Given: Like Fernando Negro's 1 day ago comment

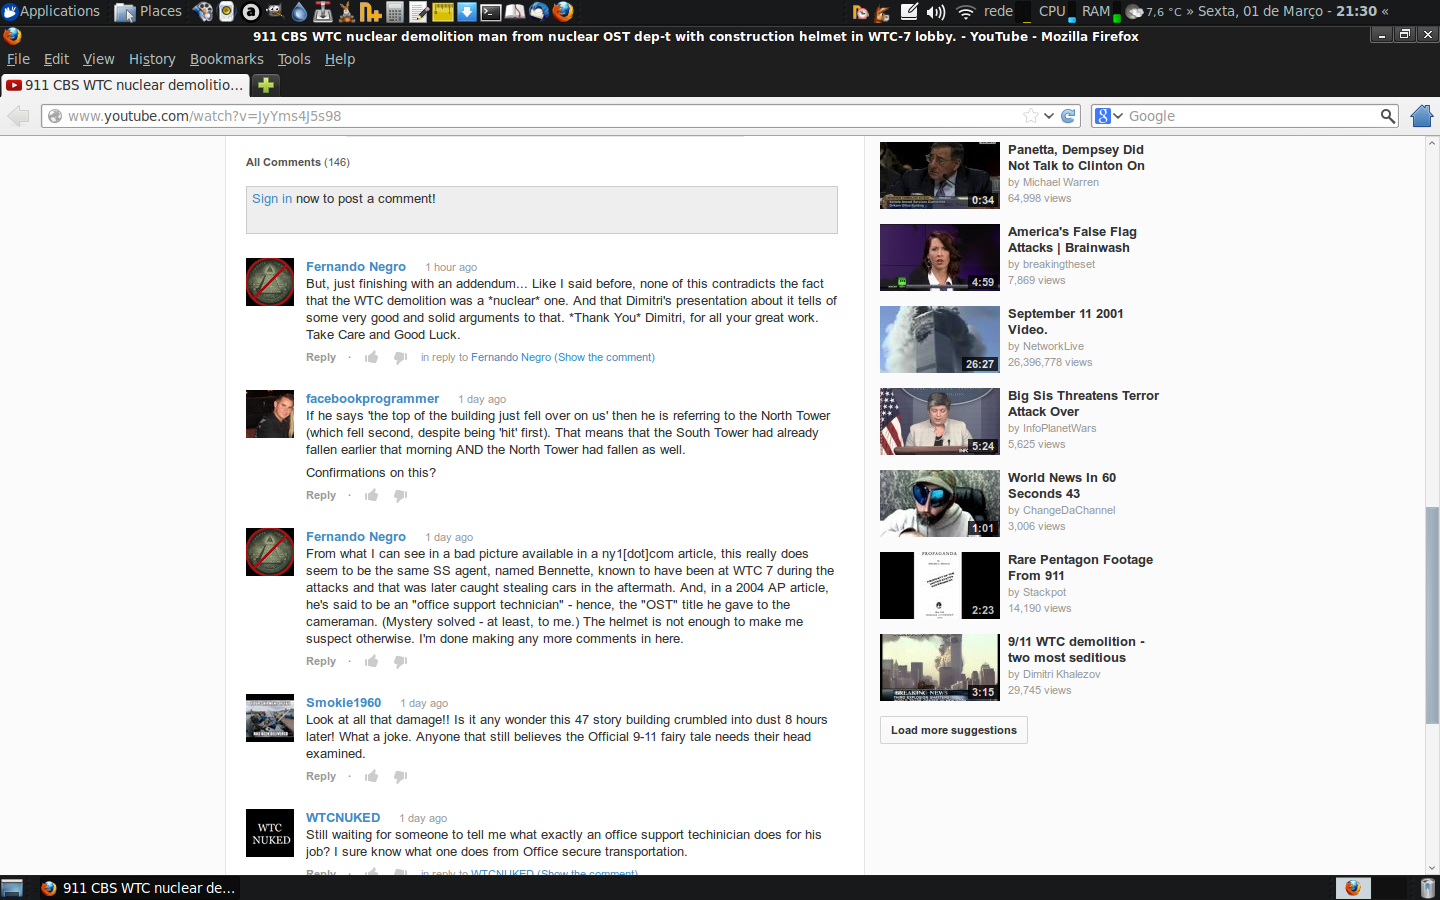Looking at the screenshot, I should click(372, 661).
